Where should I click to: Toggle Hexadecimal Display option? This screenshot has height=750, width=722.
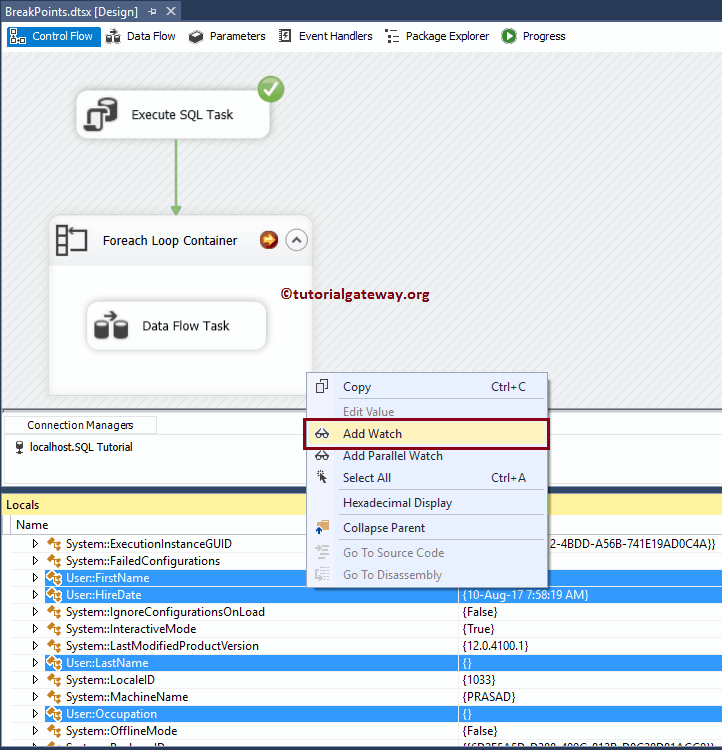click(x=427, y=503)
